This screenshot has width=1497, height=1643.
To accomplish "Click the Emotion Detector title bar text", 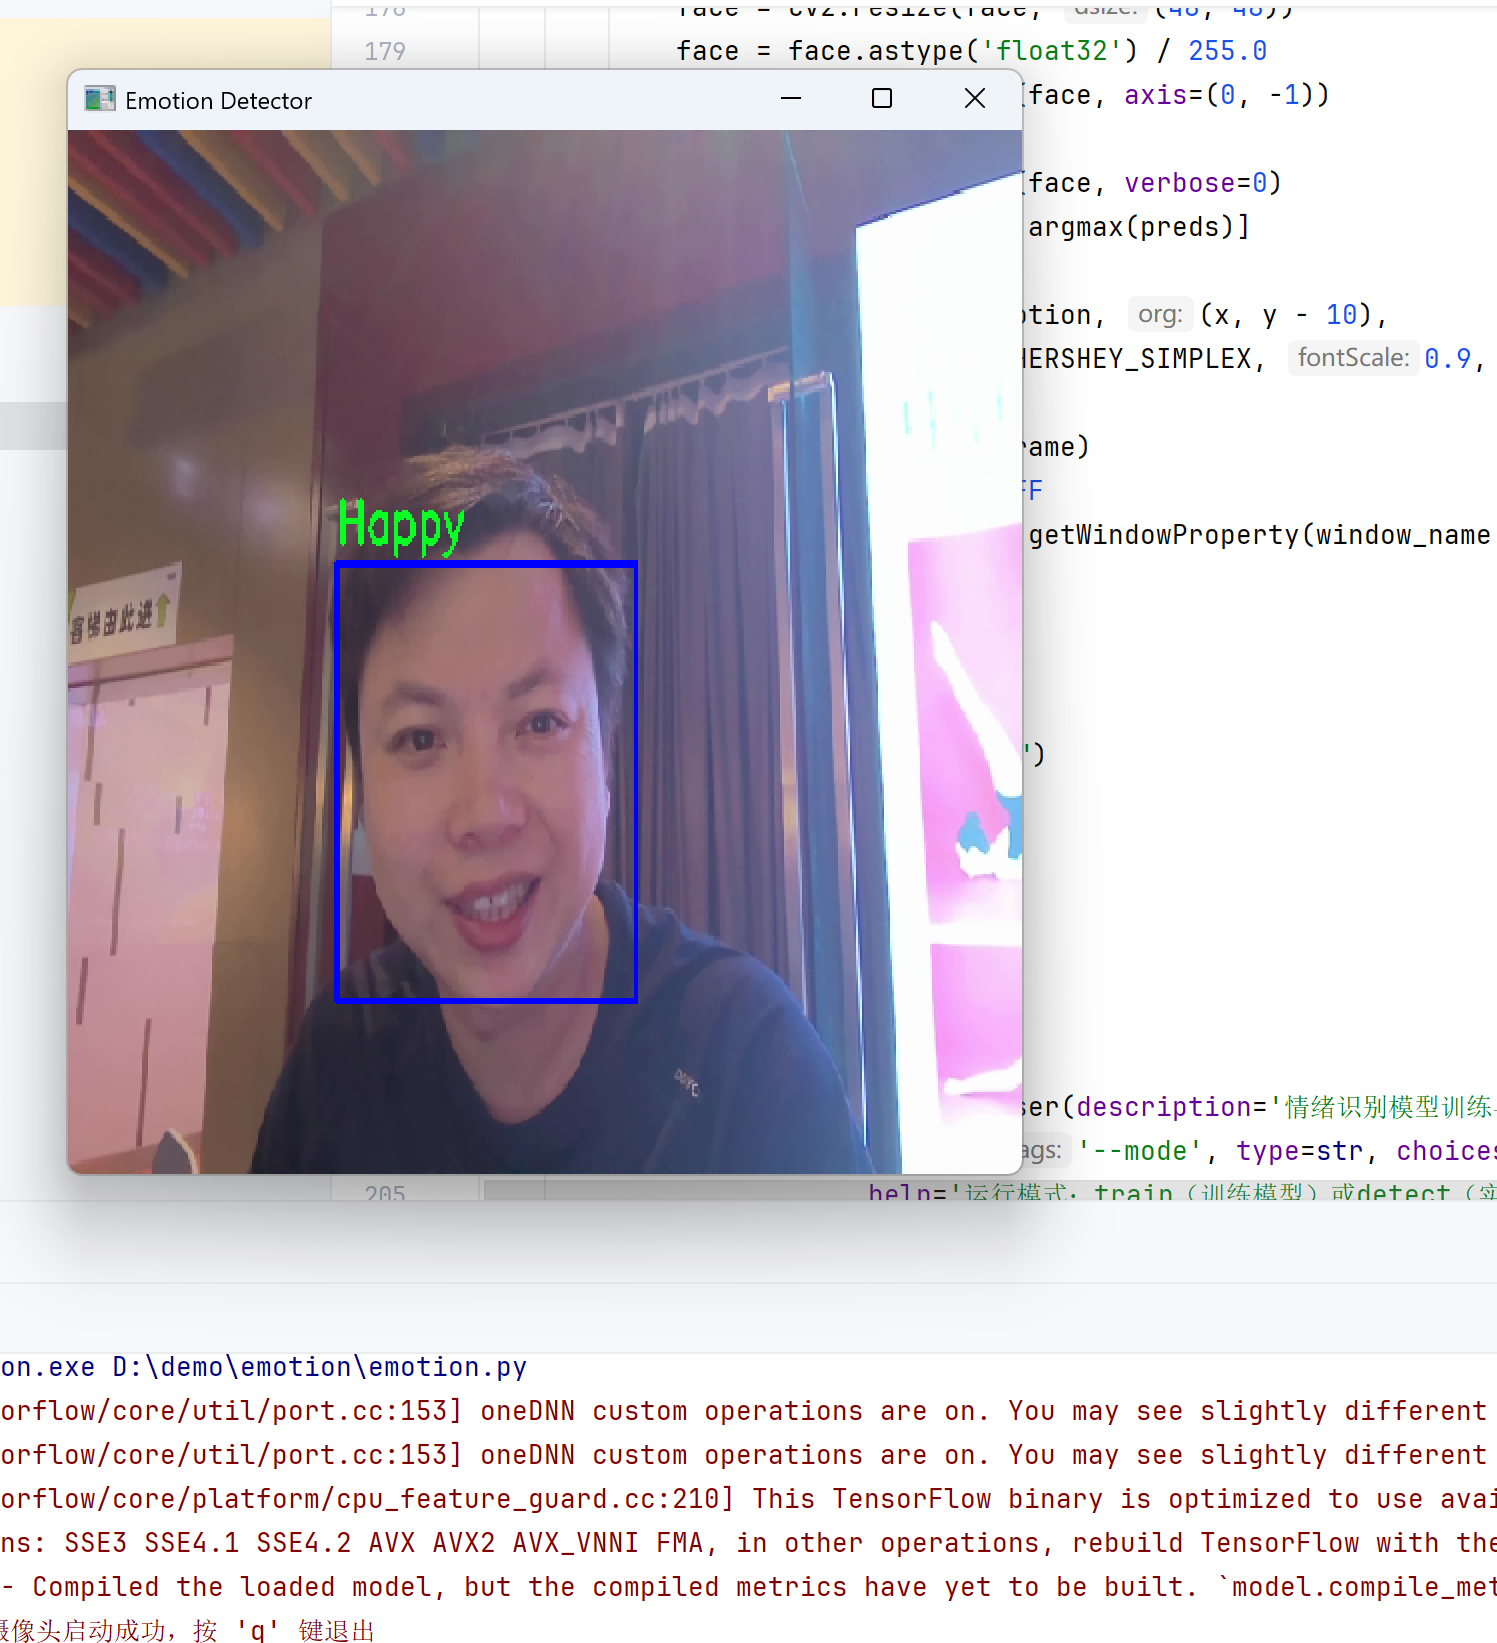I will coord(218,101).
